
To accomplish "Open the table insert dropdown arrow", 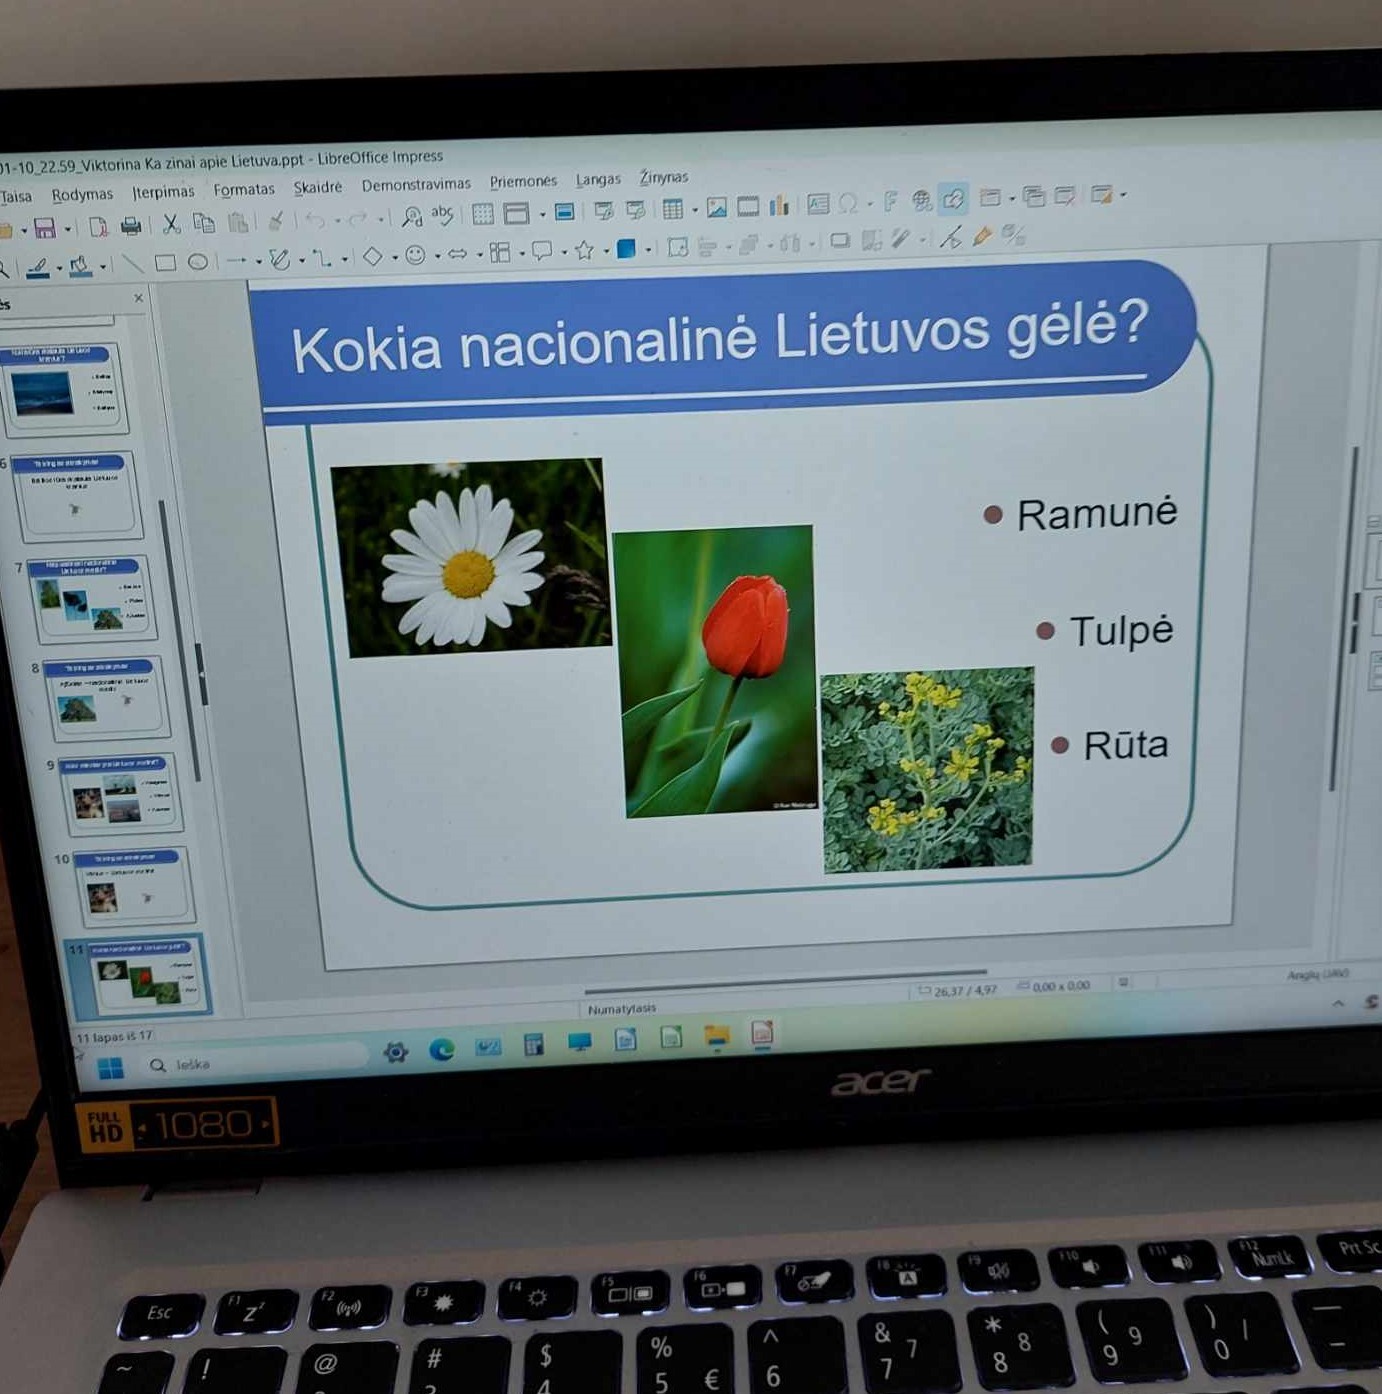I will tap(695, 209).
